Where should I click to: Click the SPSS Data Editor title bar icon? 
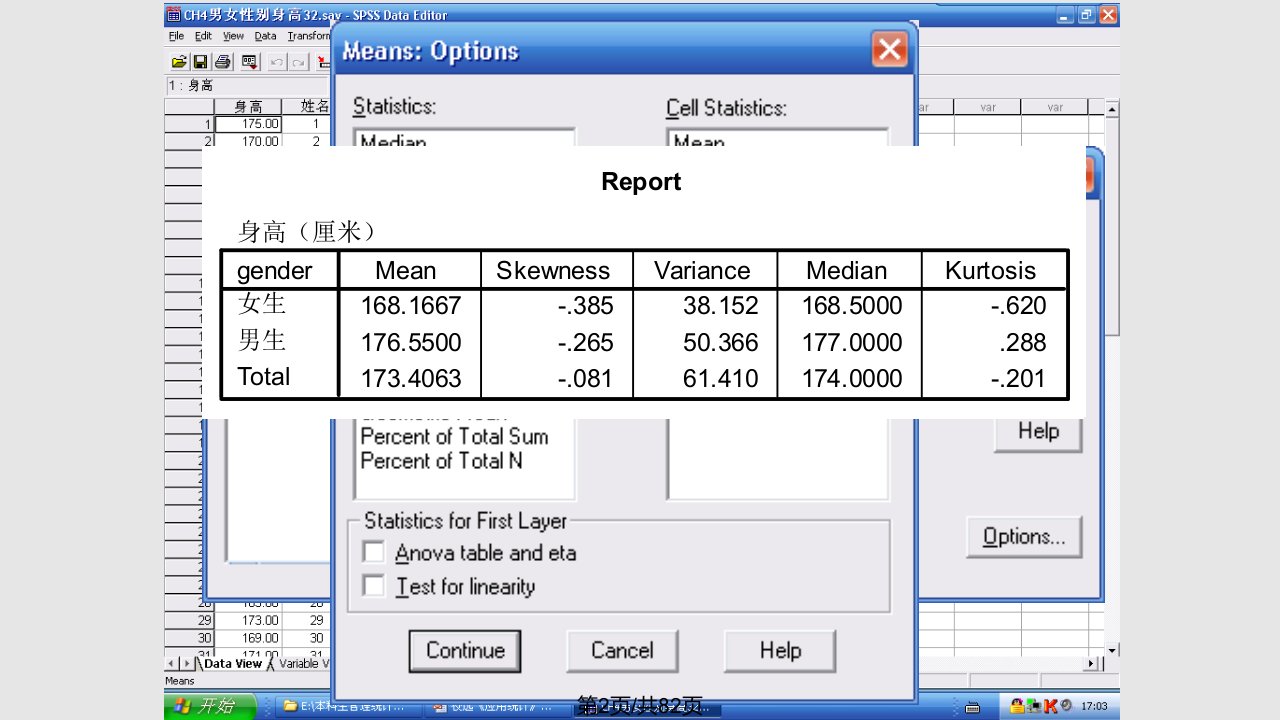173,15
